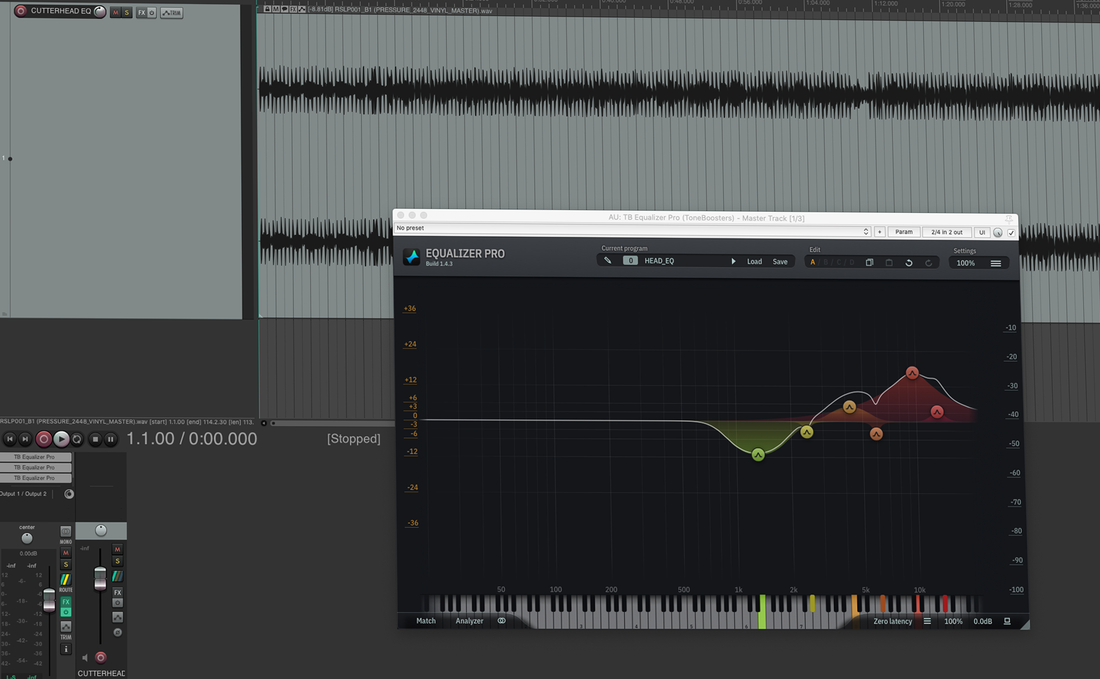1100x679 pixels.
Task: Go to project start transport button
Action: 10,439
